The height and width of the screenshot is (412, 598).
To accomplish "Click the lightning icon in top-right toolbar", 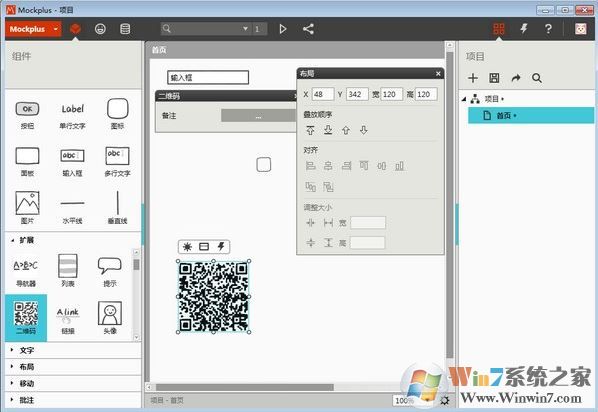I will pos(524,29).
